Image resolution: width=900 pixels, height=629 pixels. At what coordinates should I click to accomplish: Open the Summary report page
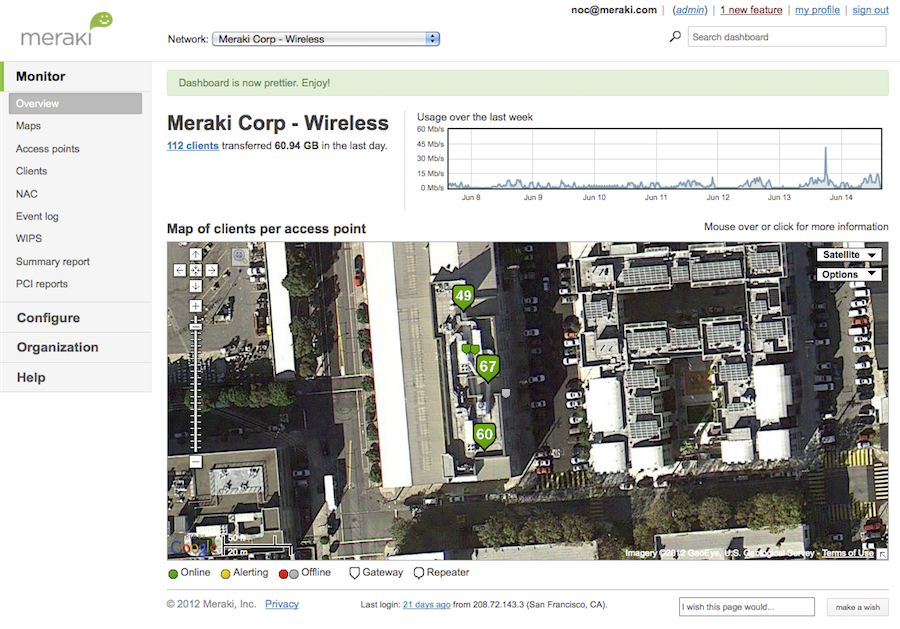click(x=53, y=262)
